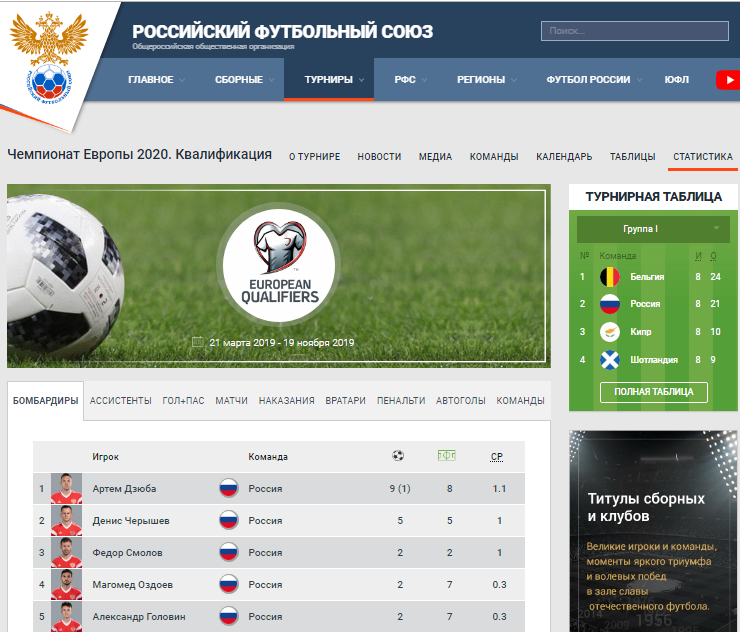Click the Russian Football Union eagle logo
The image size is (740, 632).
[49, 59]
